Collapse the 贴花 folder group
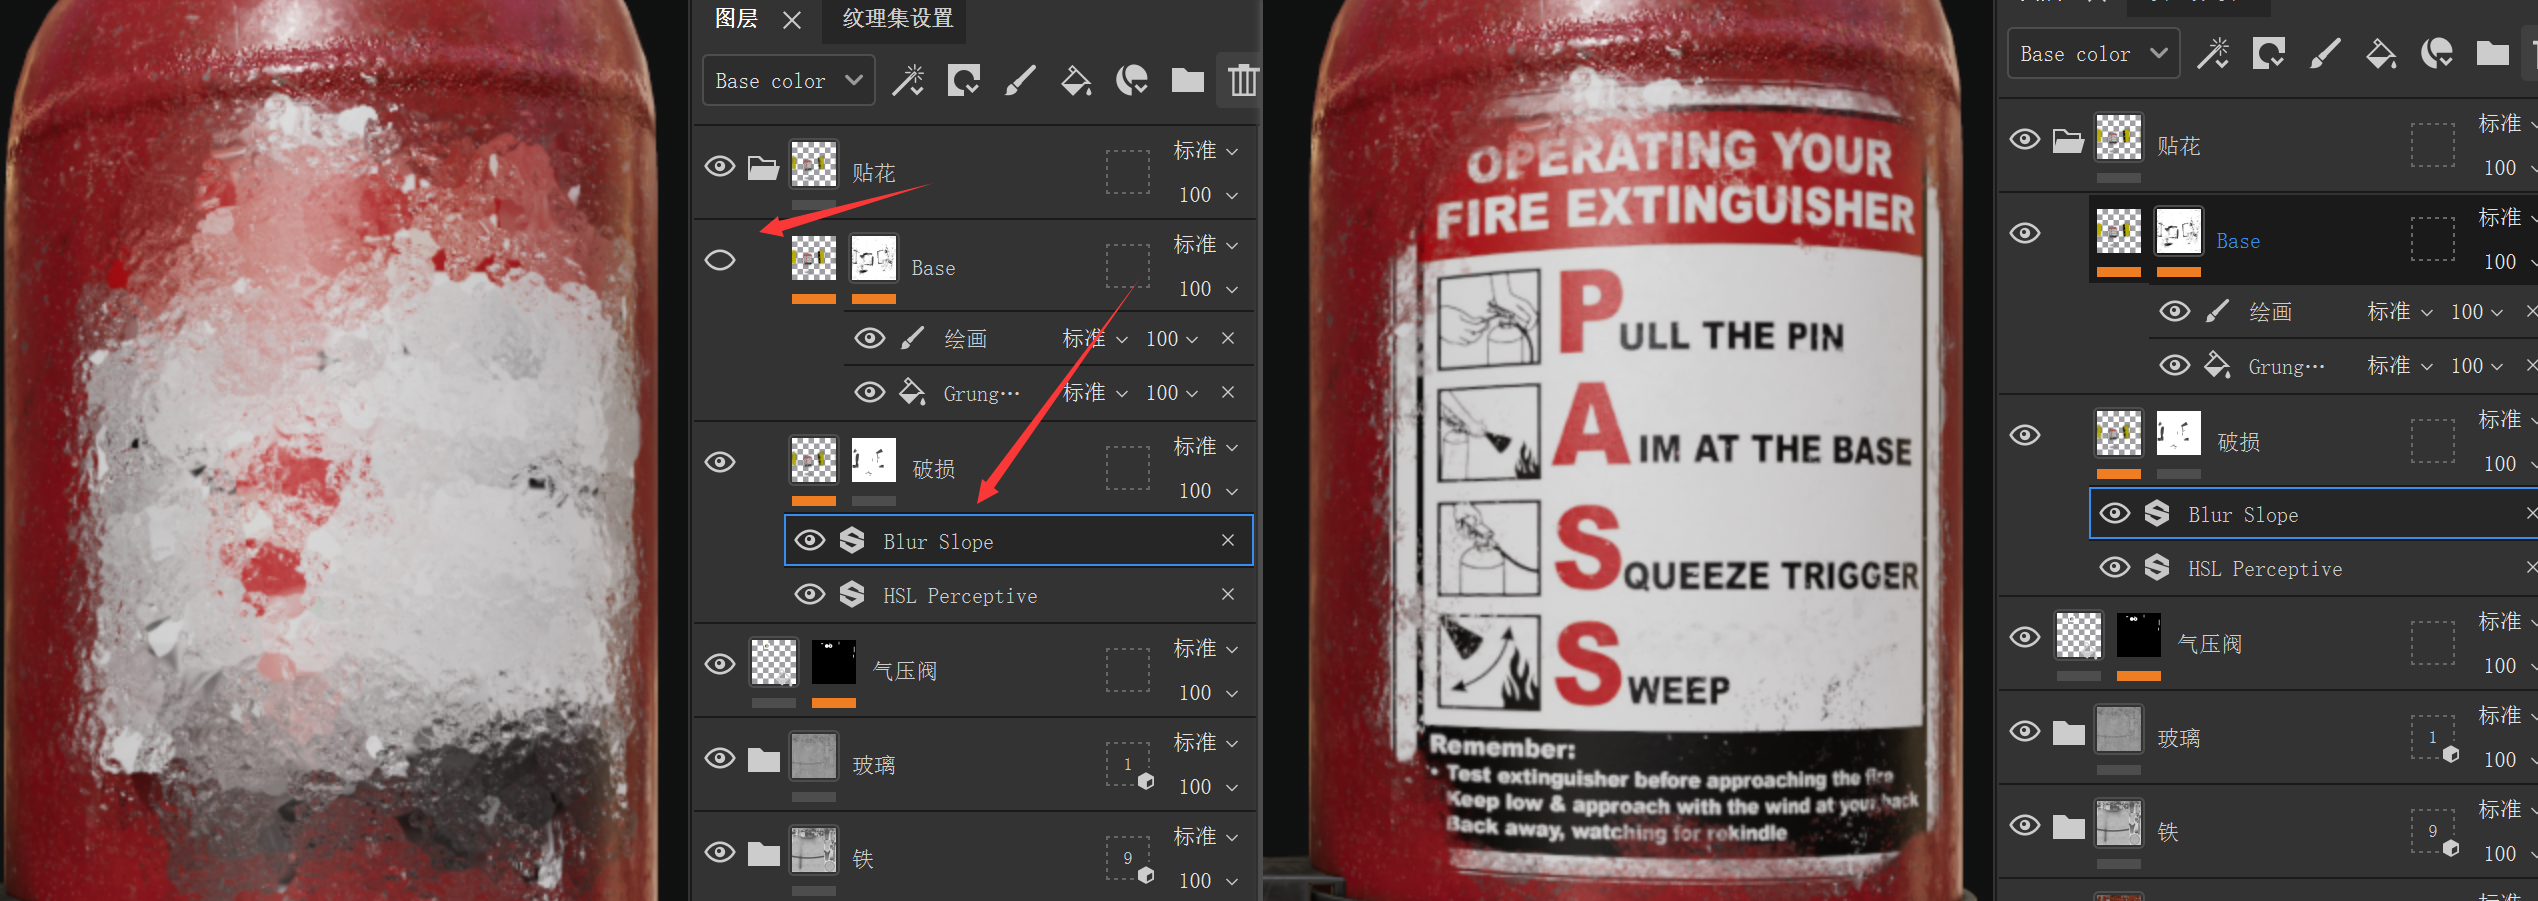 click(x=763, y=167)
